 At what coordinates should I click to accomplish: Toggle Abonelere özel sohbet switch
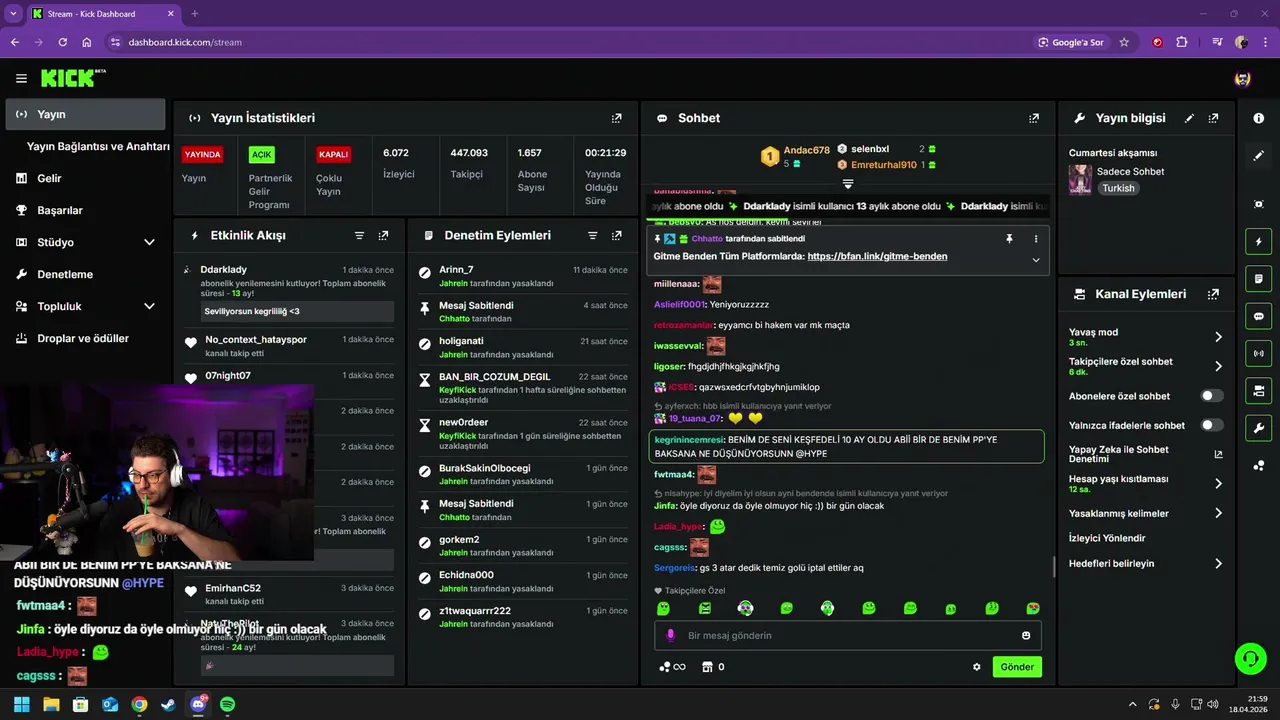(1212, 396)
